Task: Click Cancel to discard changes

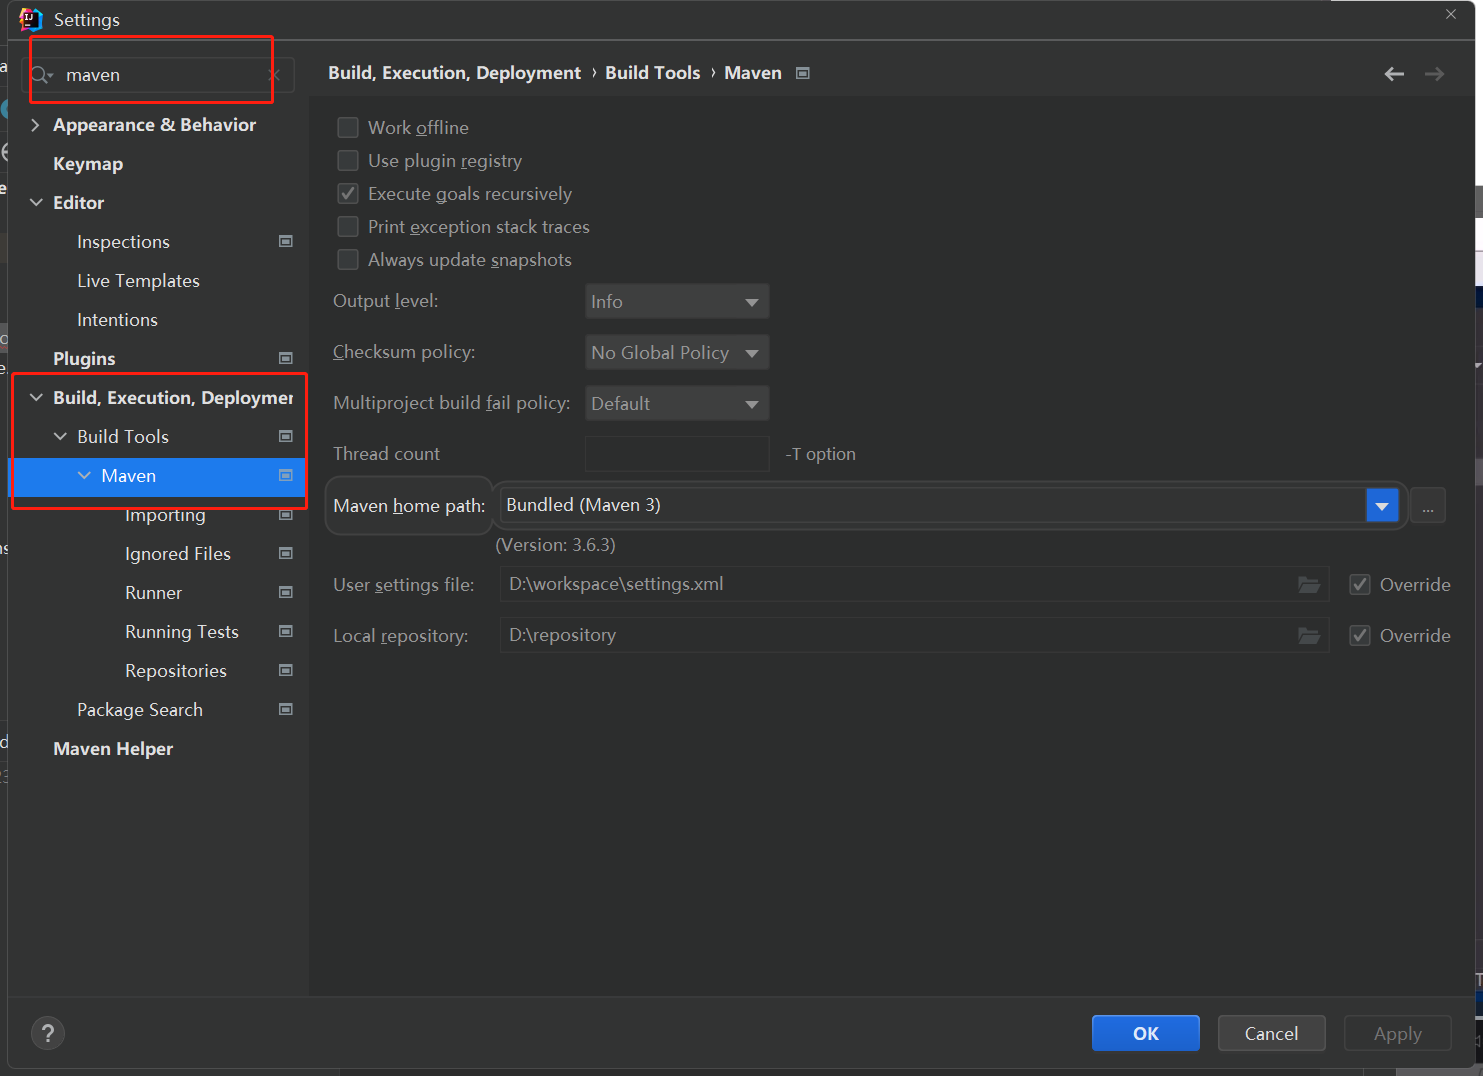Action: coord(1272,1034)
